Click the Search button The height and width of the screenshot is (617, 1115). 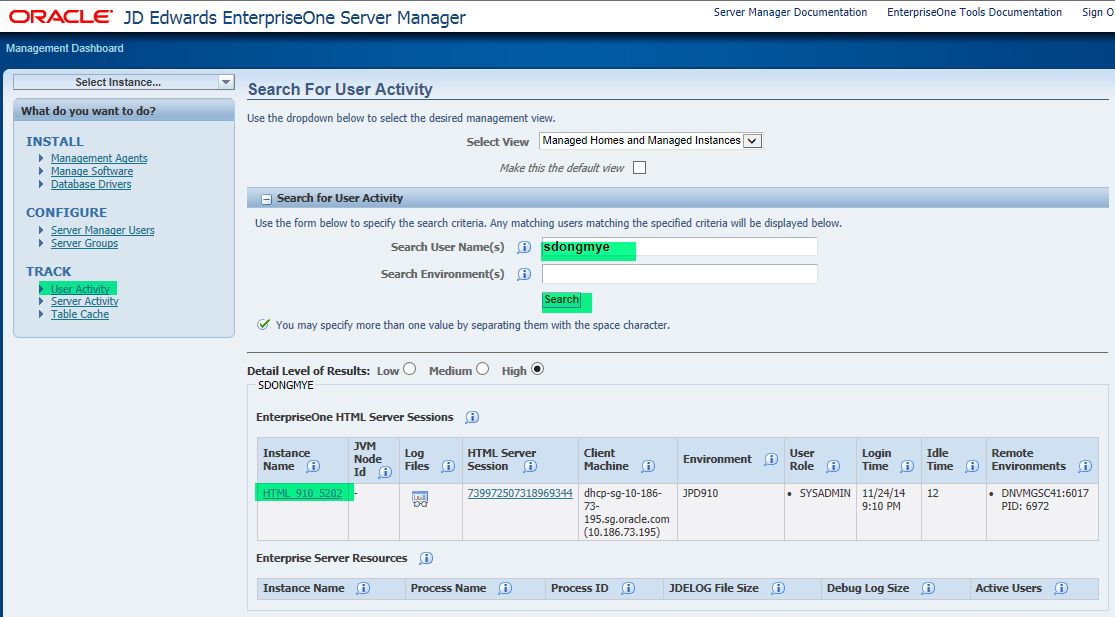[562, 300]
